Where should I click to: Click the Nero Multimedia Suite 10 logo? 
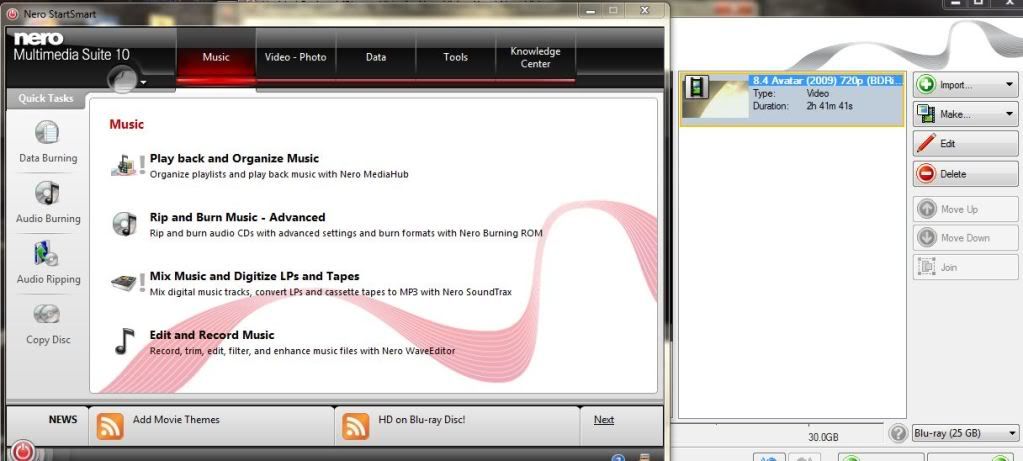pyautogui.click(x=70, y=47)
